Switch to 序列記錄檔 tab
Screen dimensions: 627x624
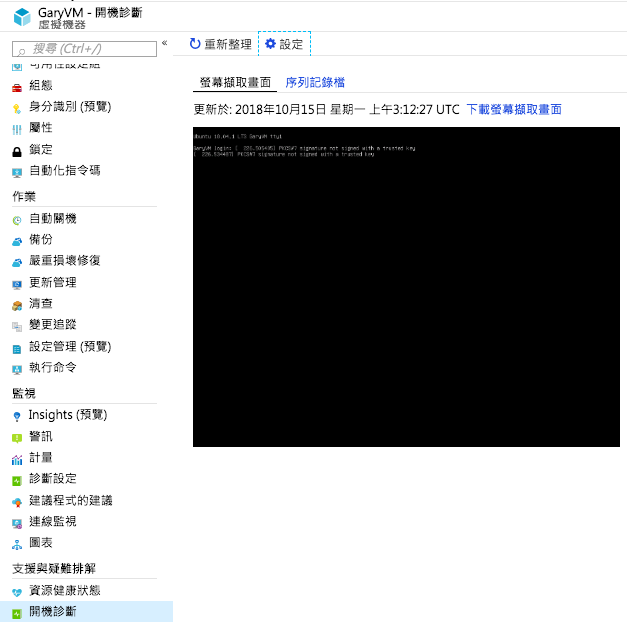(315, 82)
